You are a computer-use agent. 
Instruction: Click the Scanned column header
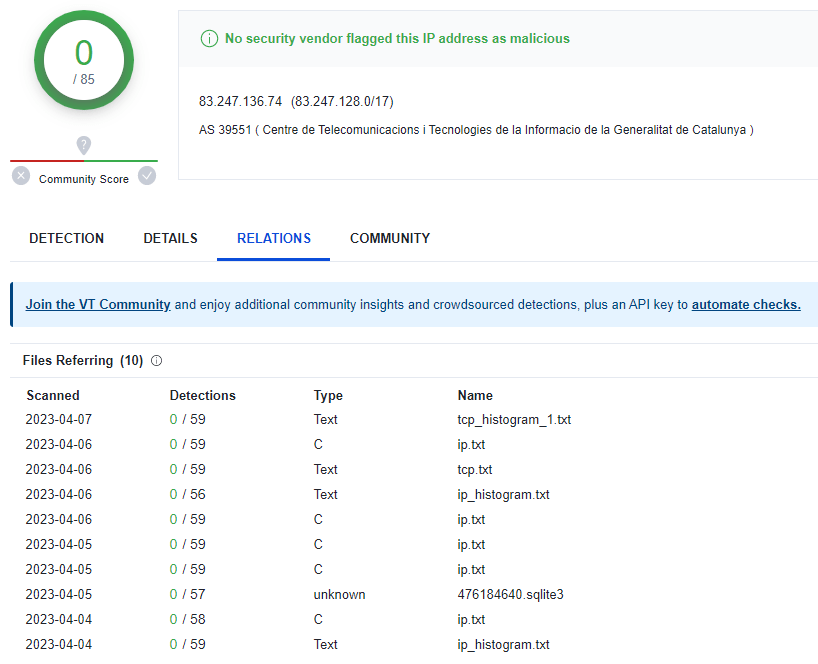(x=53, y=395)
